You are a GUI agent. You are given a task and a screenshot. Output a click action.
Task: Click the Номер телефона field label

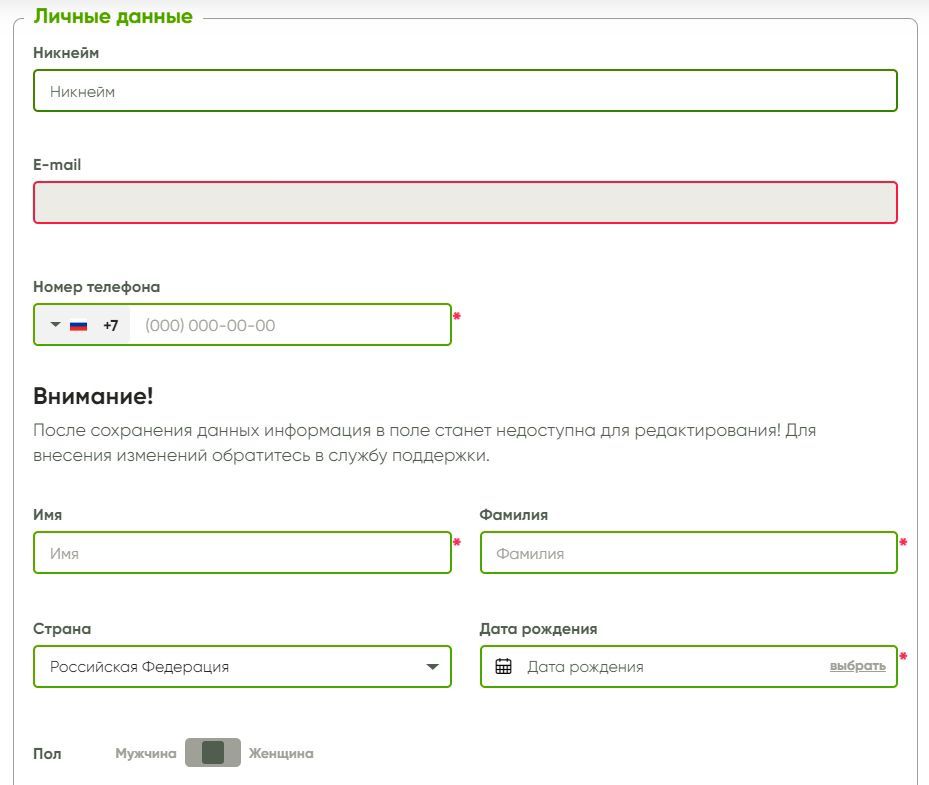(96, 287)
